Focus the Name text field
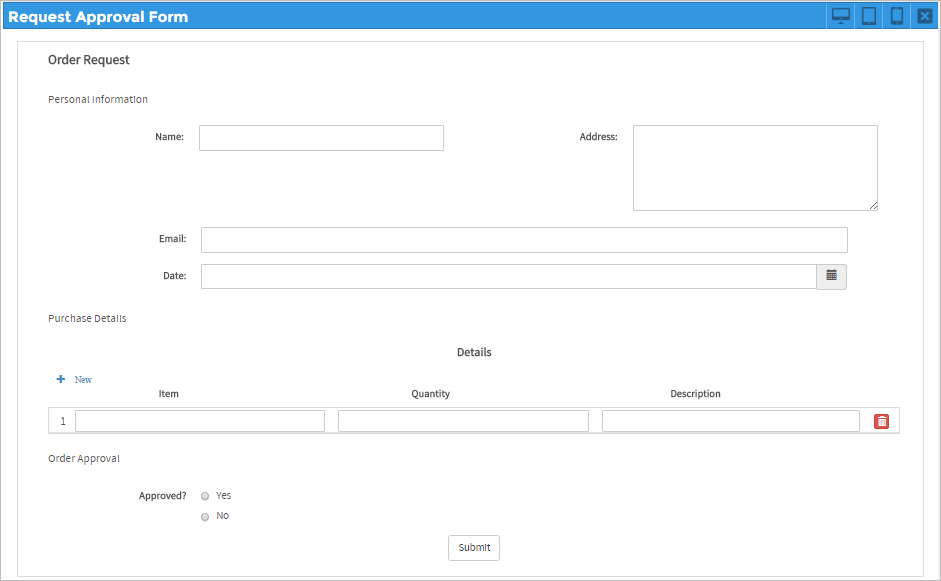This screenshot has width=941, height=581. [x=321, y=138]
